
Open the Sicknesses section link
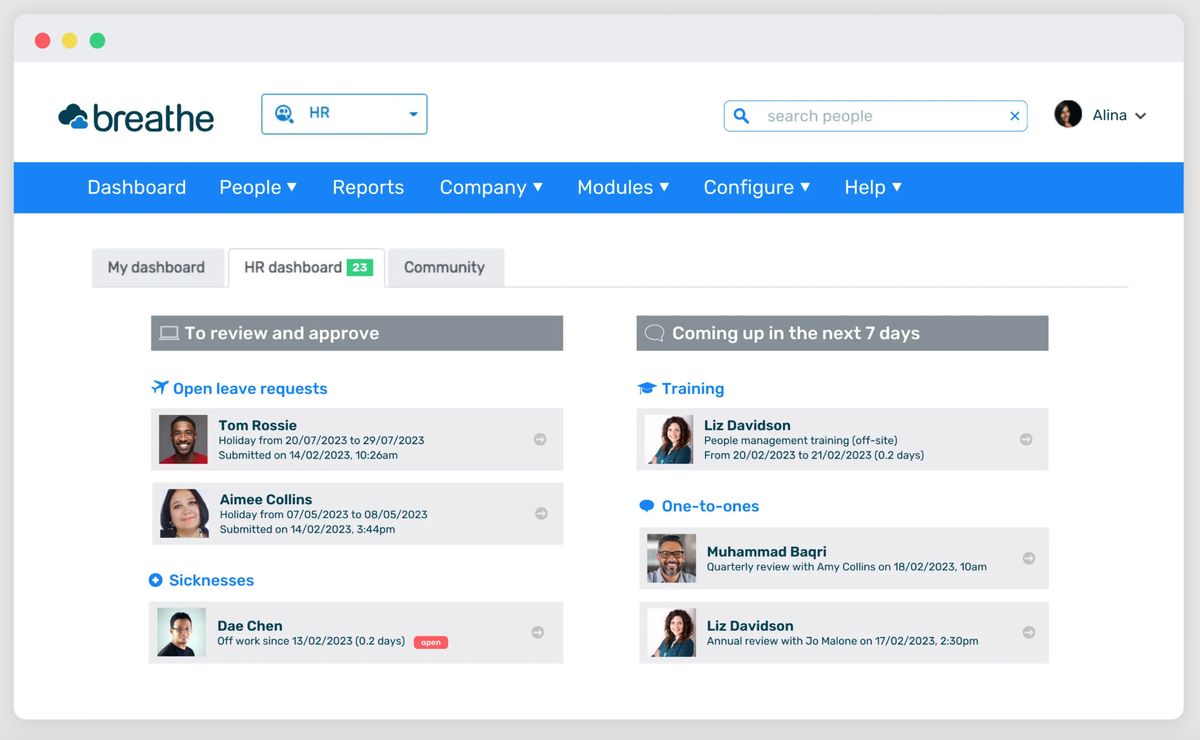(211, 580)
